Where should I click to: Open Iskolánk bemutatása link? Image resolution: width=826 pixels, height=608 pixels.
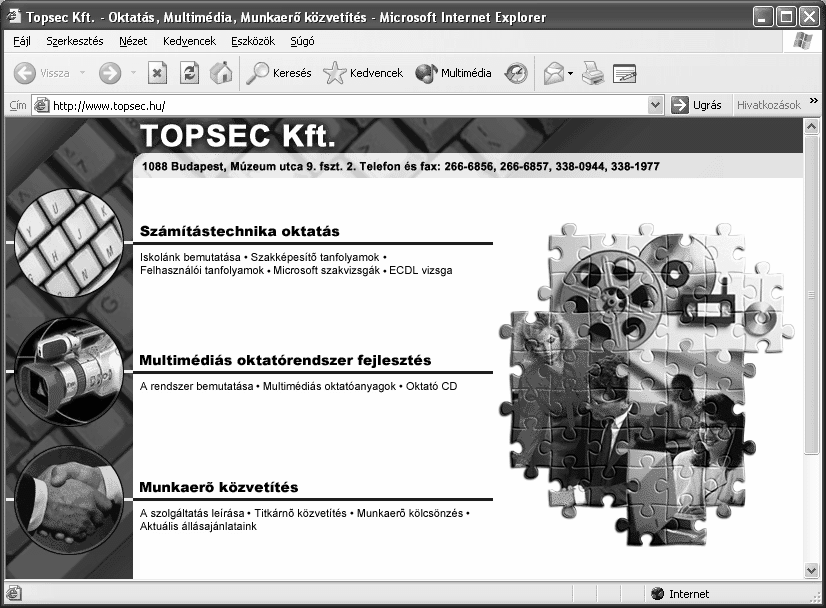coord(190,258)
